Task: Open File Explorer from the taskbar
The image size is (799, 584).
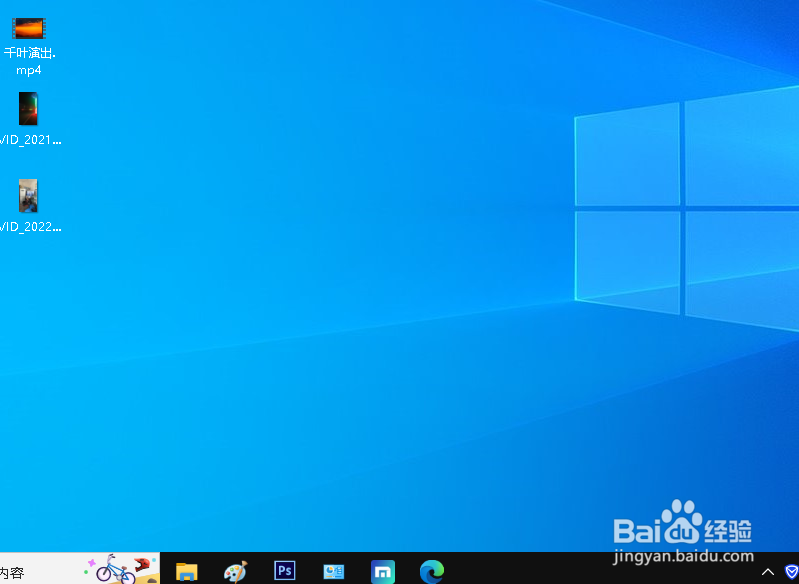Action: point(187,571)
